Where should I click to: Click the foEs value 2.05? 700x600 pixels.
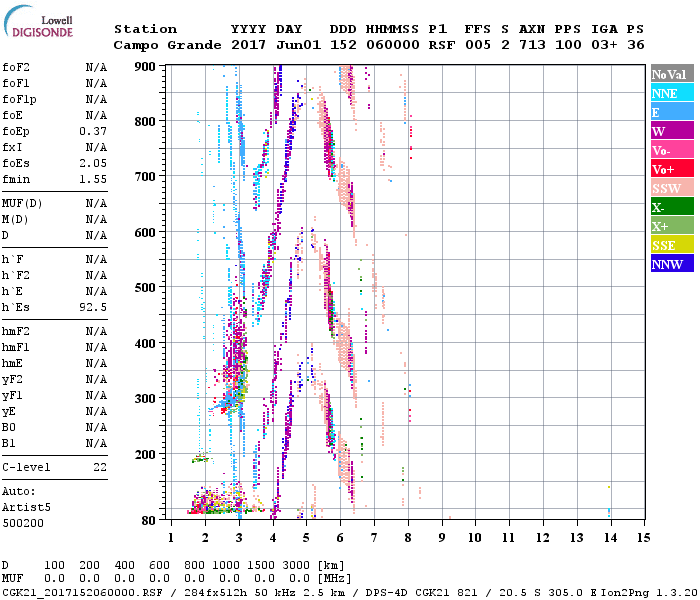pos(93,163)
